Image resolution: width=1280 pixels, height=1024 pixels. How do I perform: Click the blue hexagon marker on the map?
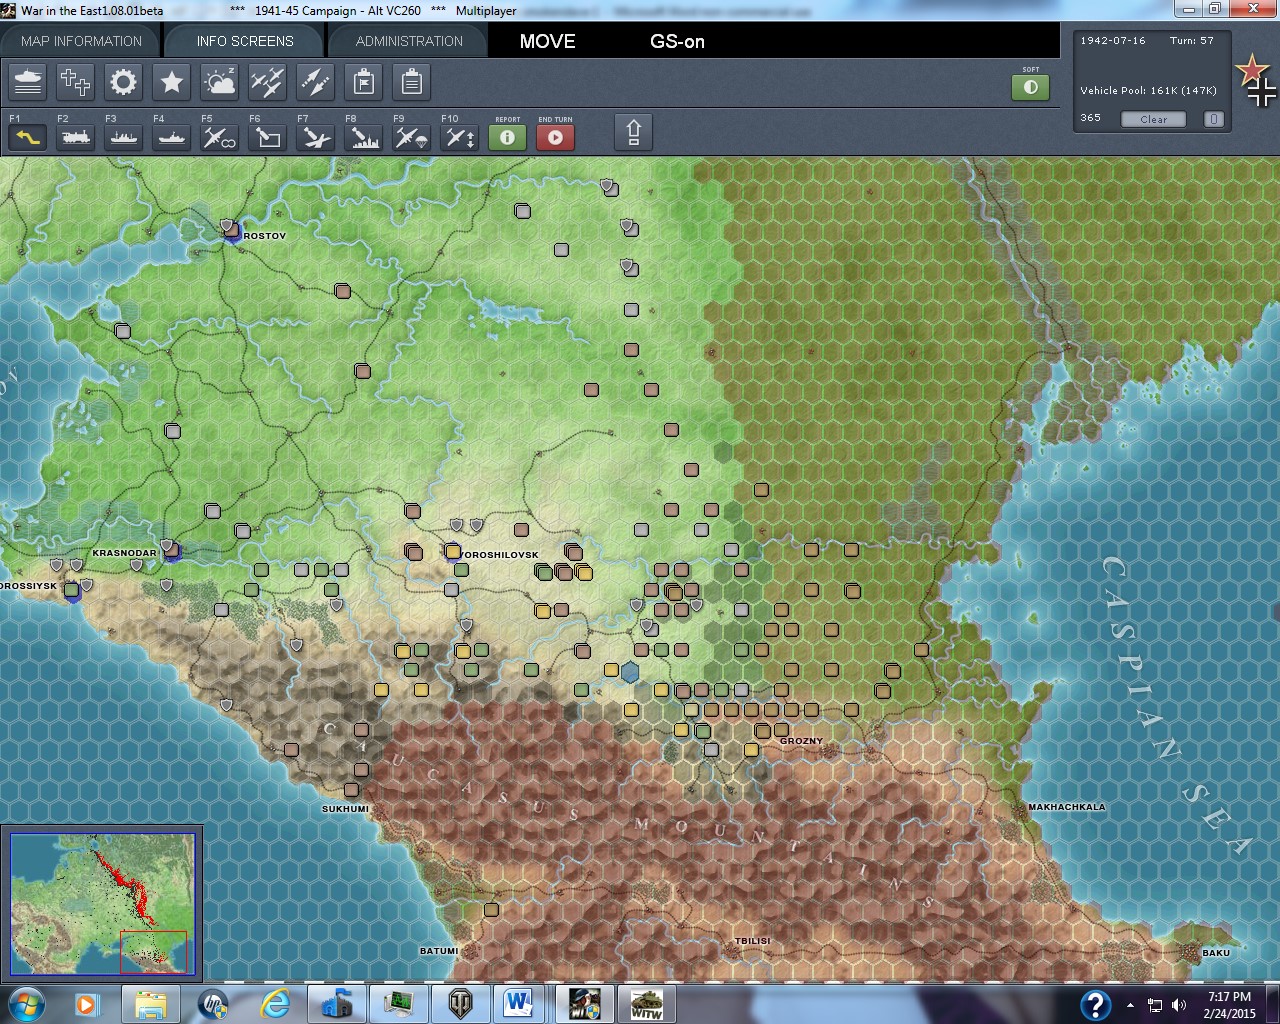[630, 672]
